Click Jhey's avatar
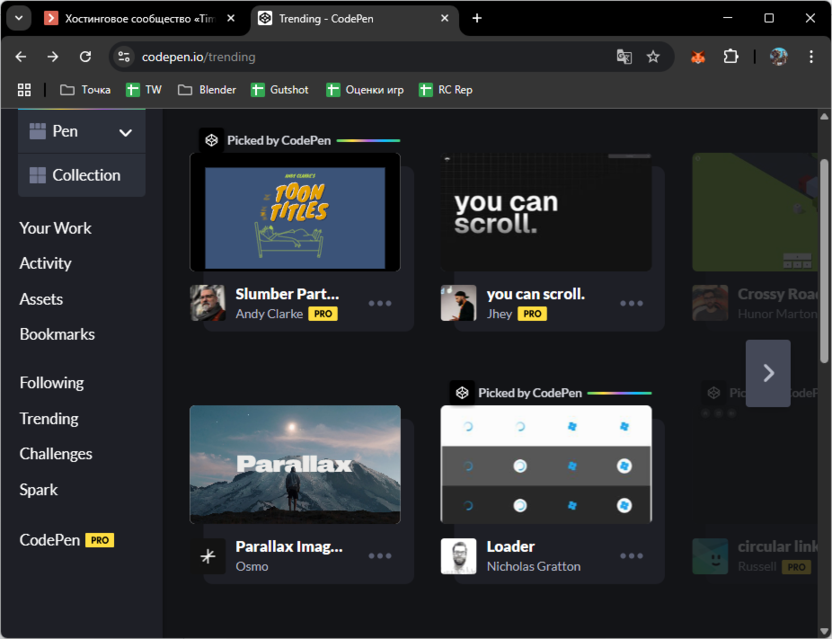 click(x=458, y=303)
